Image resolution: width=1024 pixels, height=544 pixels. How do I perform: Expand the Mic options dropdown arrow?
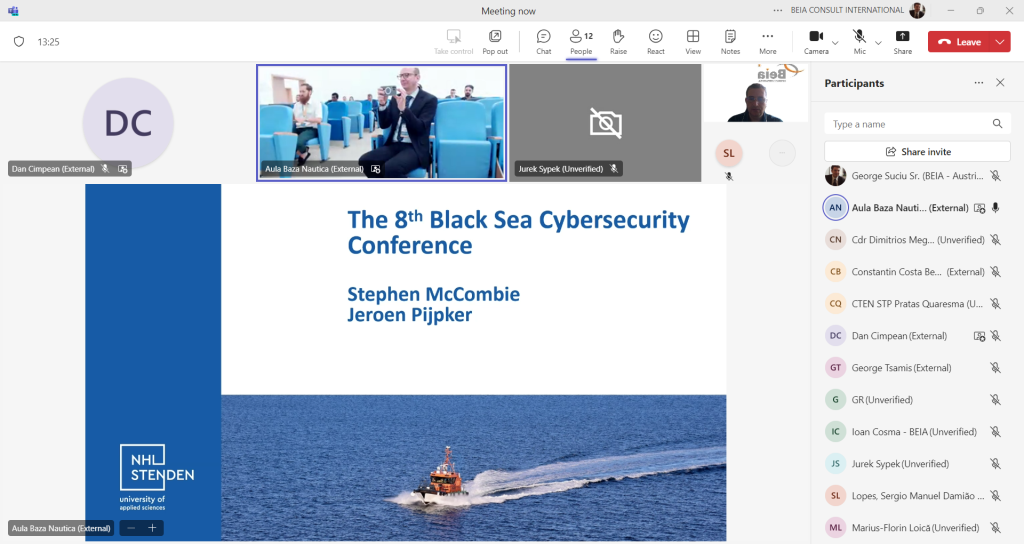click(878, 42)
